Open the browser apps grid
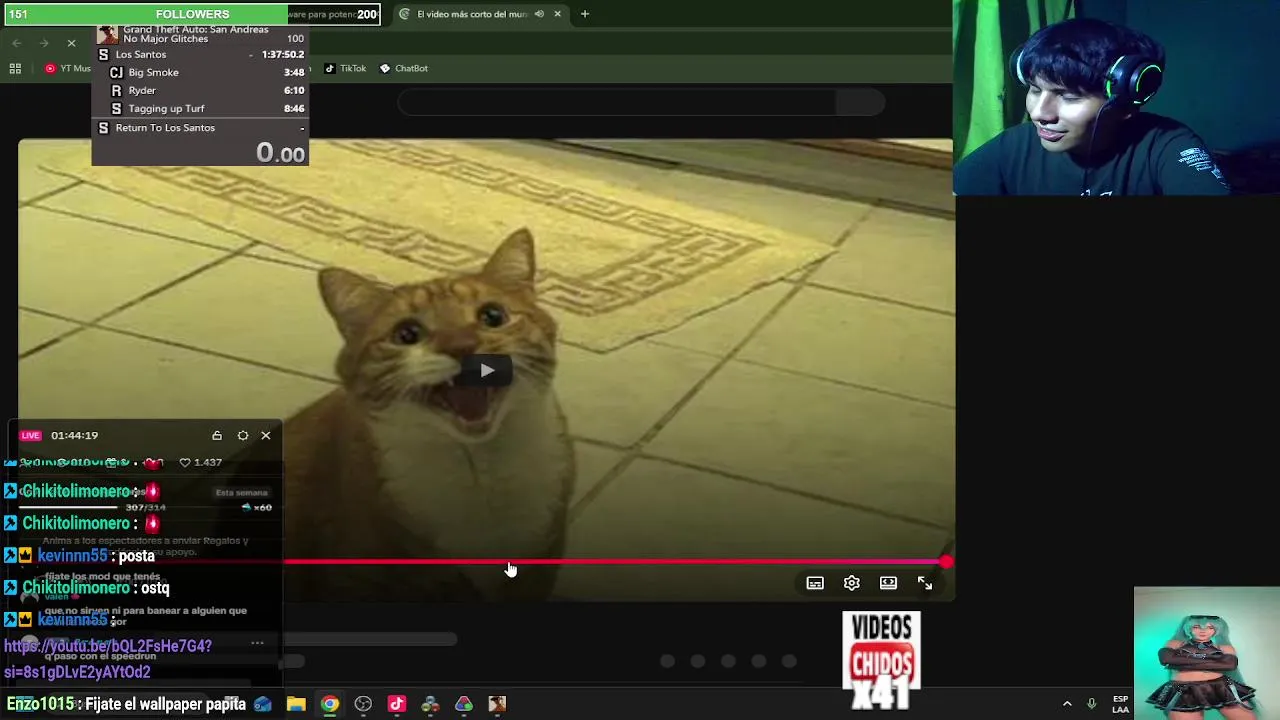 point(15,68)
